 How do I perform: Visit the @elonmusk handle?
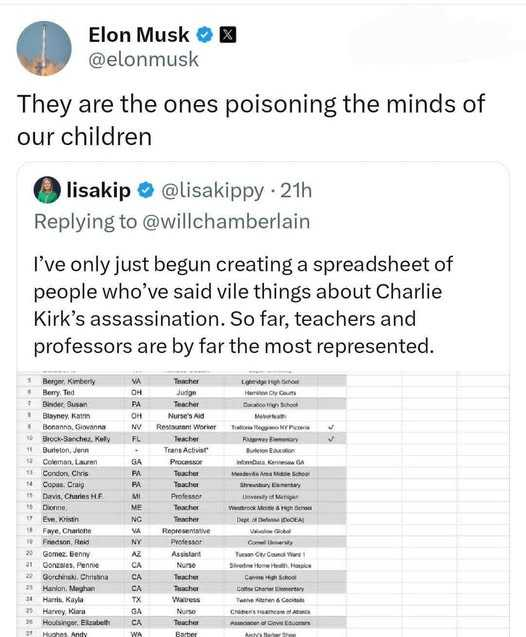click(x=143, y=60)
